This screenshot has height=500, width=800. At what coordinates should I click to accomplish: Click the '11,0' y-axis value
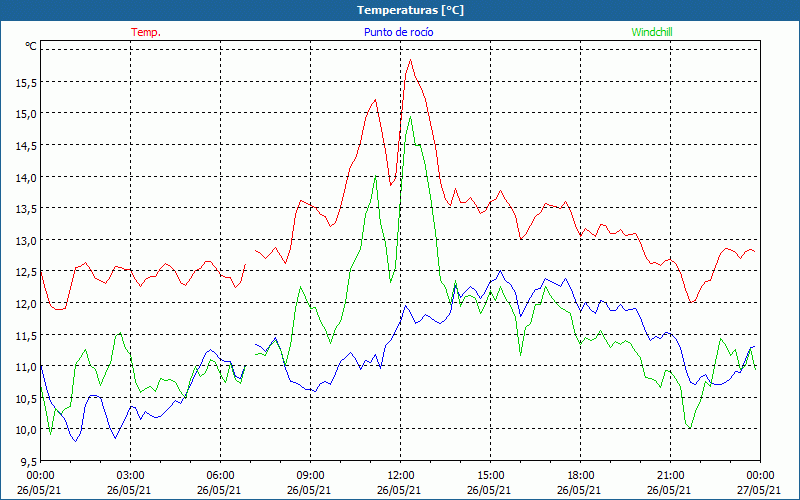26,367
